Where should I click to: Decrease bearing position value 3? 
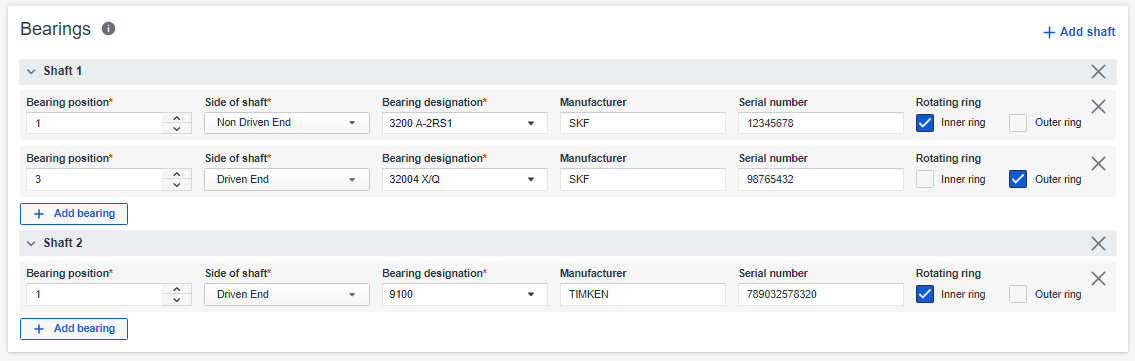click(177, 184)
